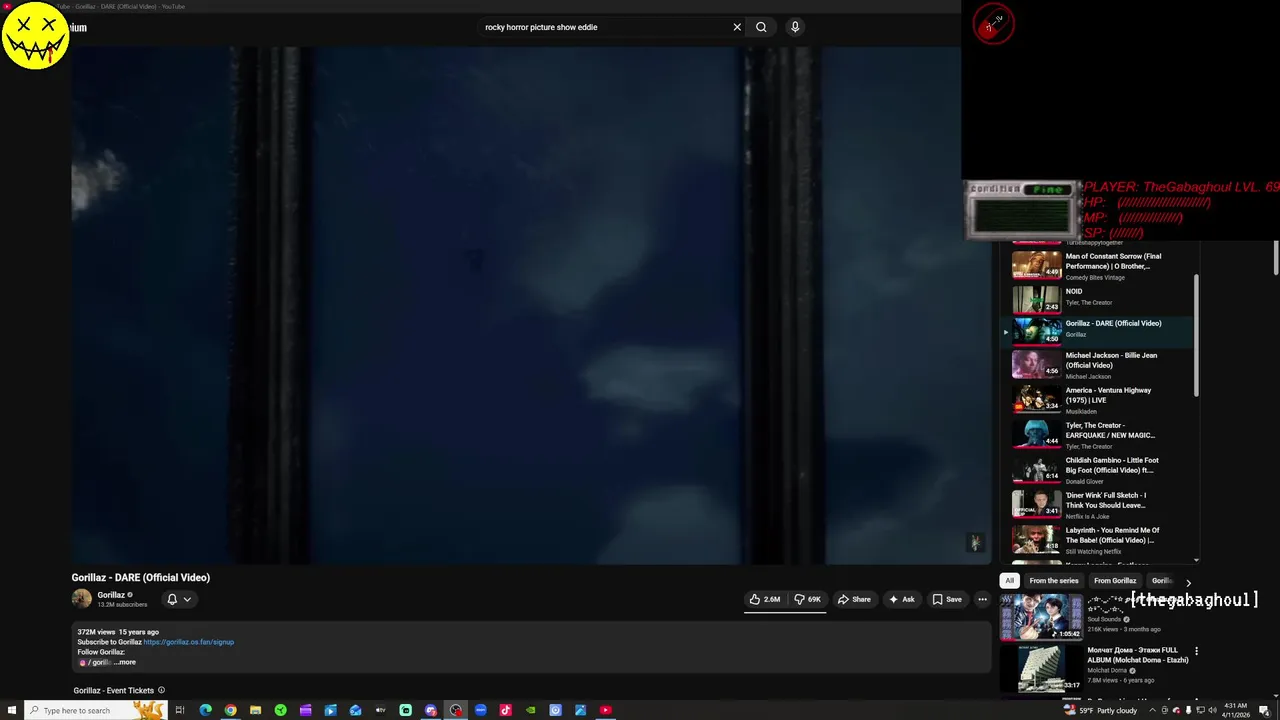Open Gorillaz channel avatar

(81, 599)
